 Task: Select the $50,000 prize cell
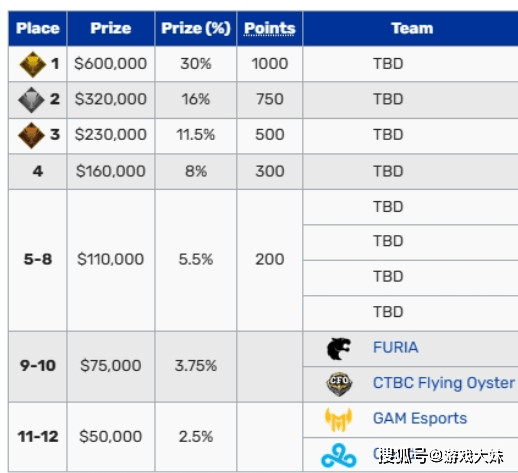point(111,437)
